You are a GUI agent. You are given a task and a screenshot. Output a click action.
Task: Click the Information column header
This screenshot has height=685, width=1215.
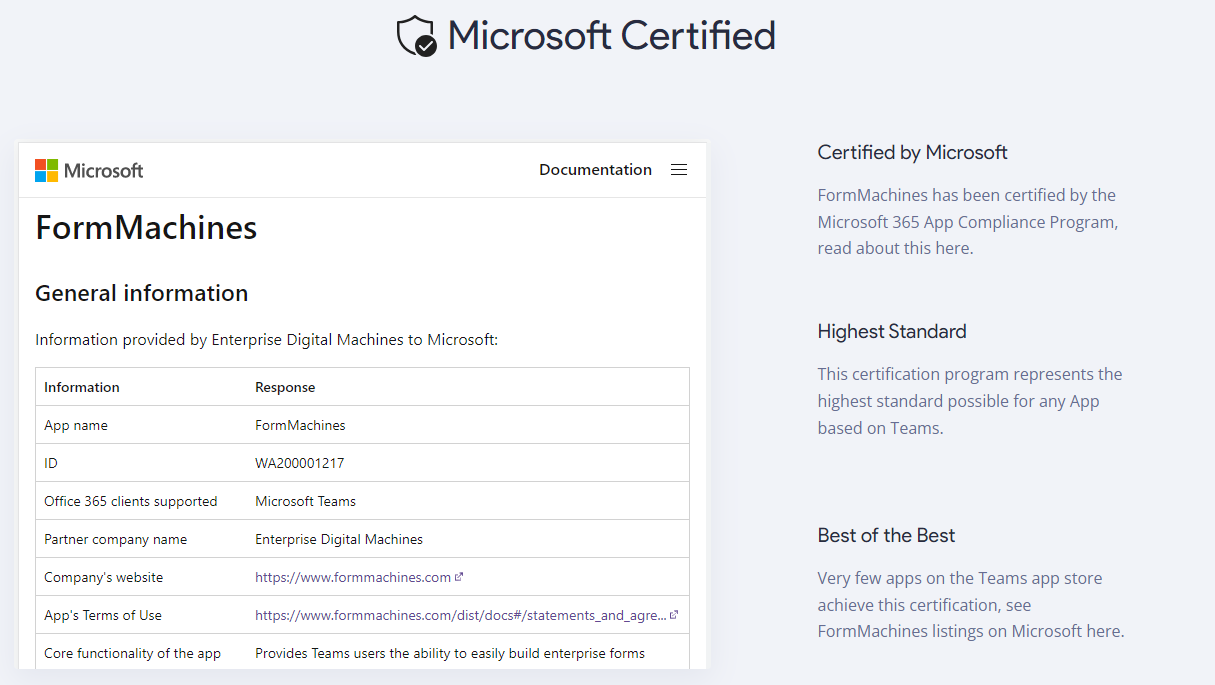[x=82, y=387]
